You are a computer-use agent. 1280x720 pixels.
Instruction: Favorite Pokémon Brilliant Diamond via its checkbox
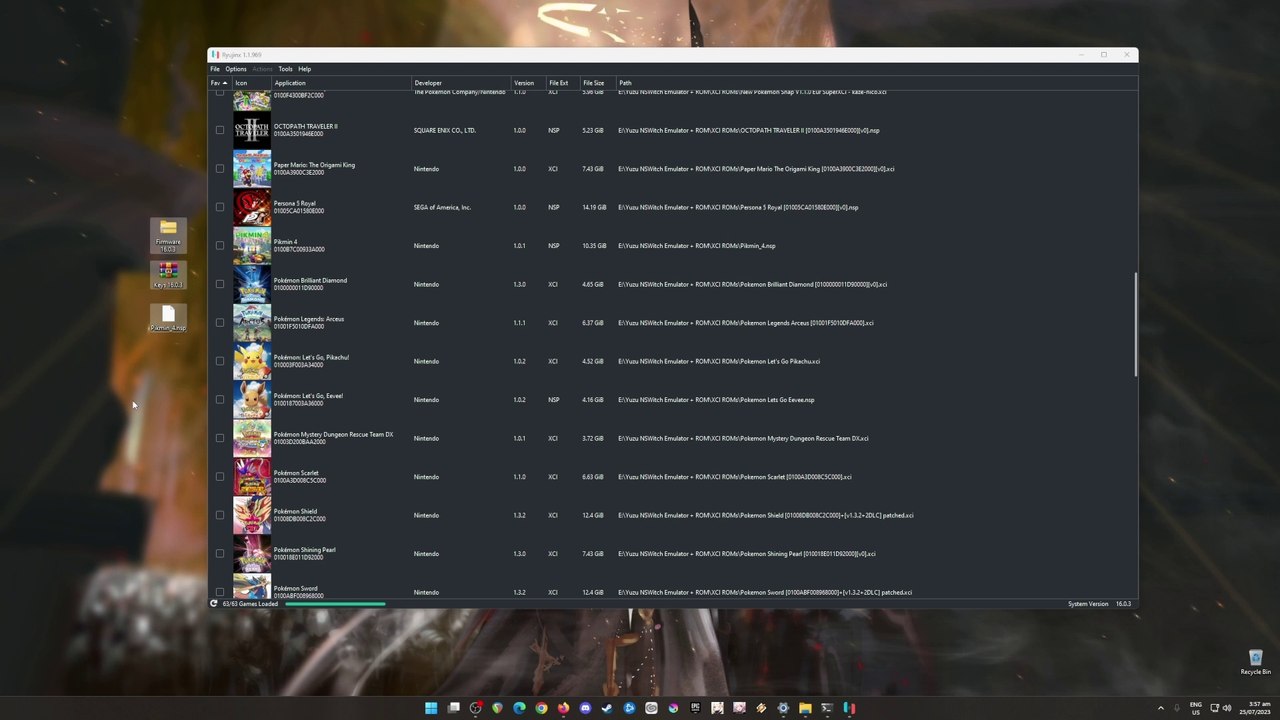pyautogui.click(x=220, y=284)
